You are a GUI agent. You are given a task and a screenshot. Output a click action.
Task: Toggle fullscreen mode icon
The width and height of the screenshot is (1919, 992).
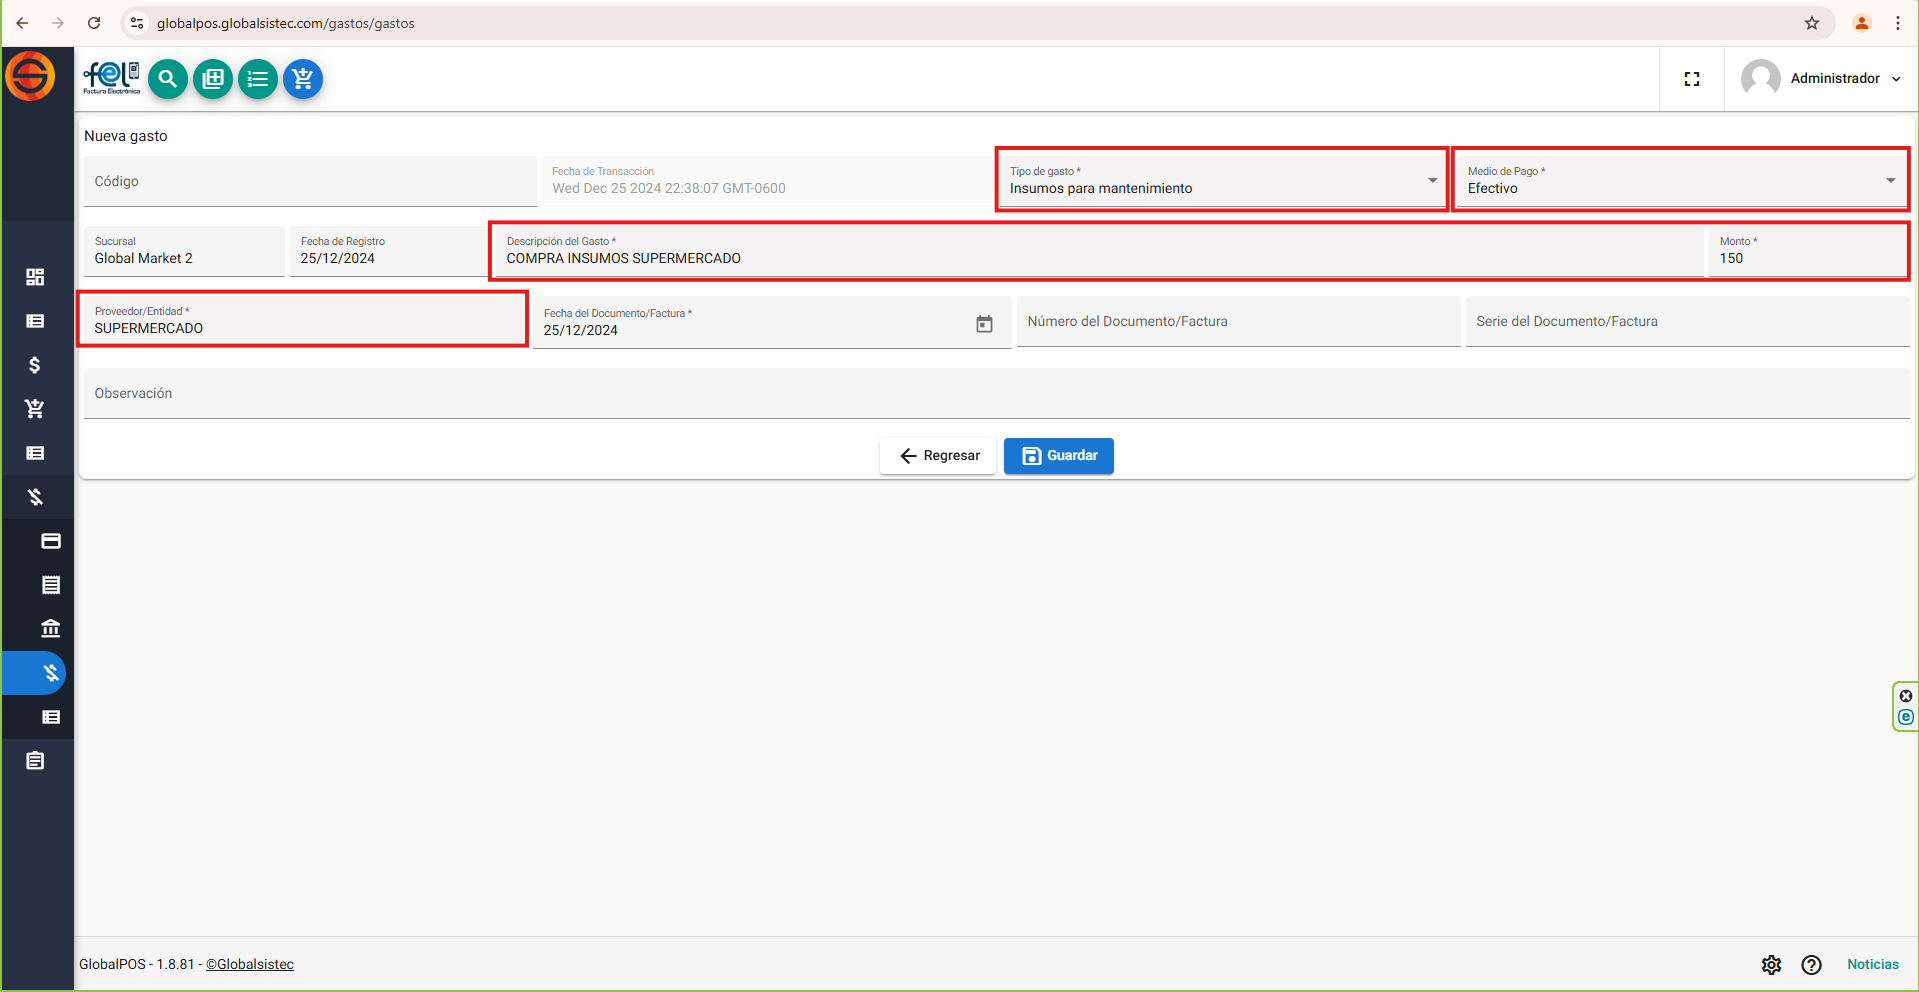[x=1692, y=79]
